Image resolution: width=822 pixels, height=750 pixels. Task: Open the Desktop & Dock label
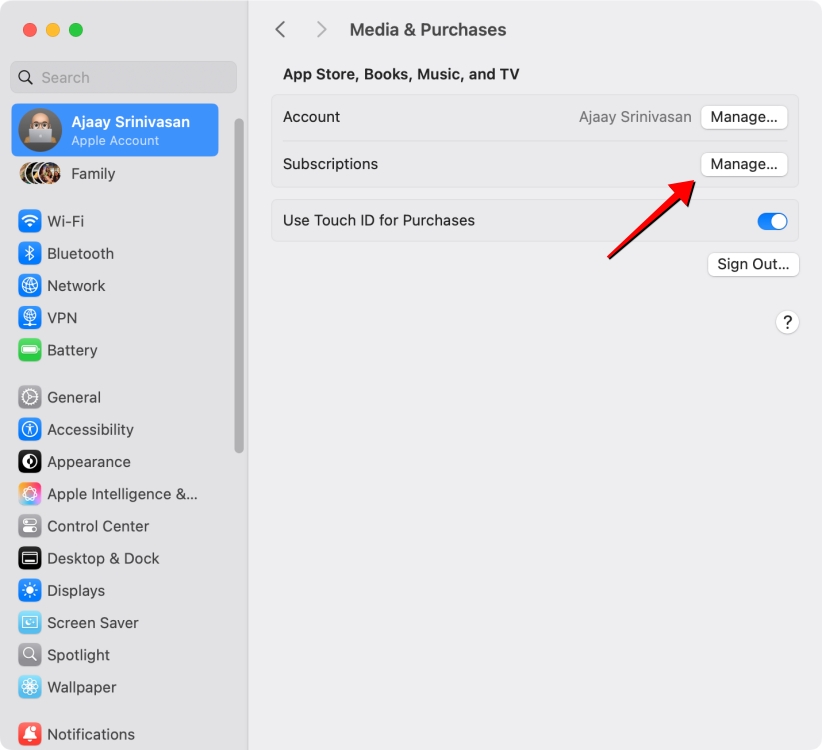point(103,558)
